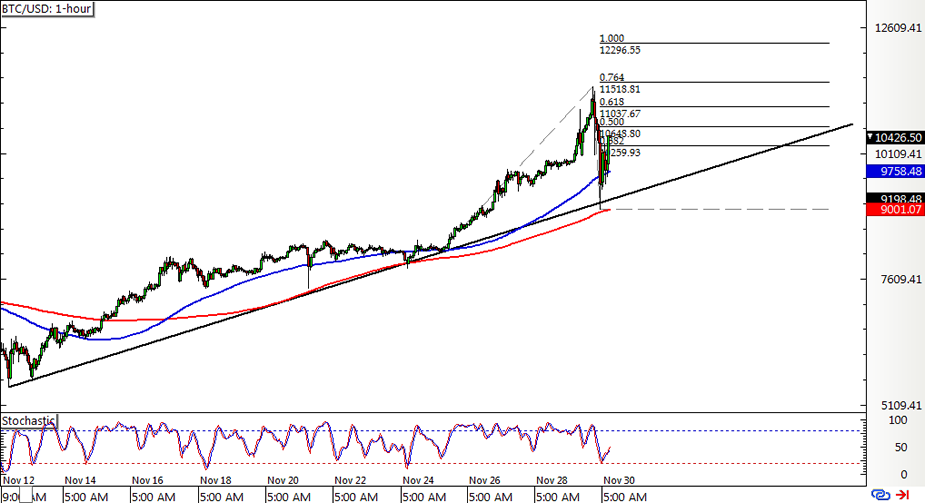Click the 11518.81 Fibonacci price label

point(620,89)
